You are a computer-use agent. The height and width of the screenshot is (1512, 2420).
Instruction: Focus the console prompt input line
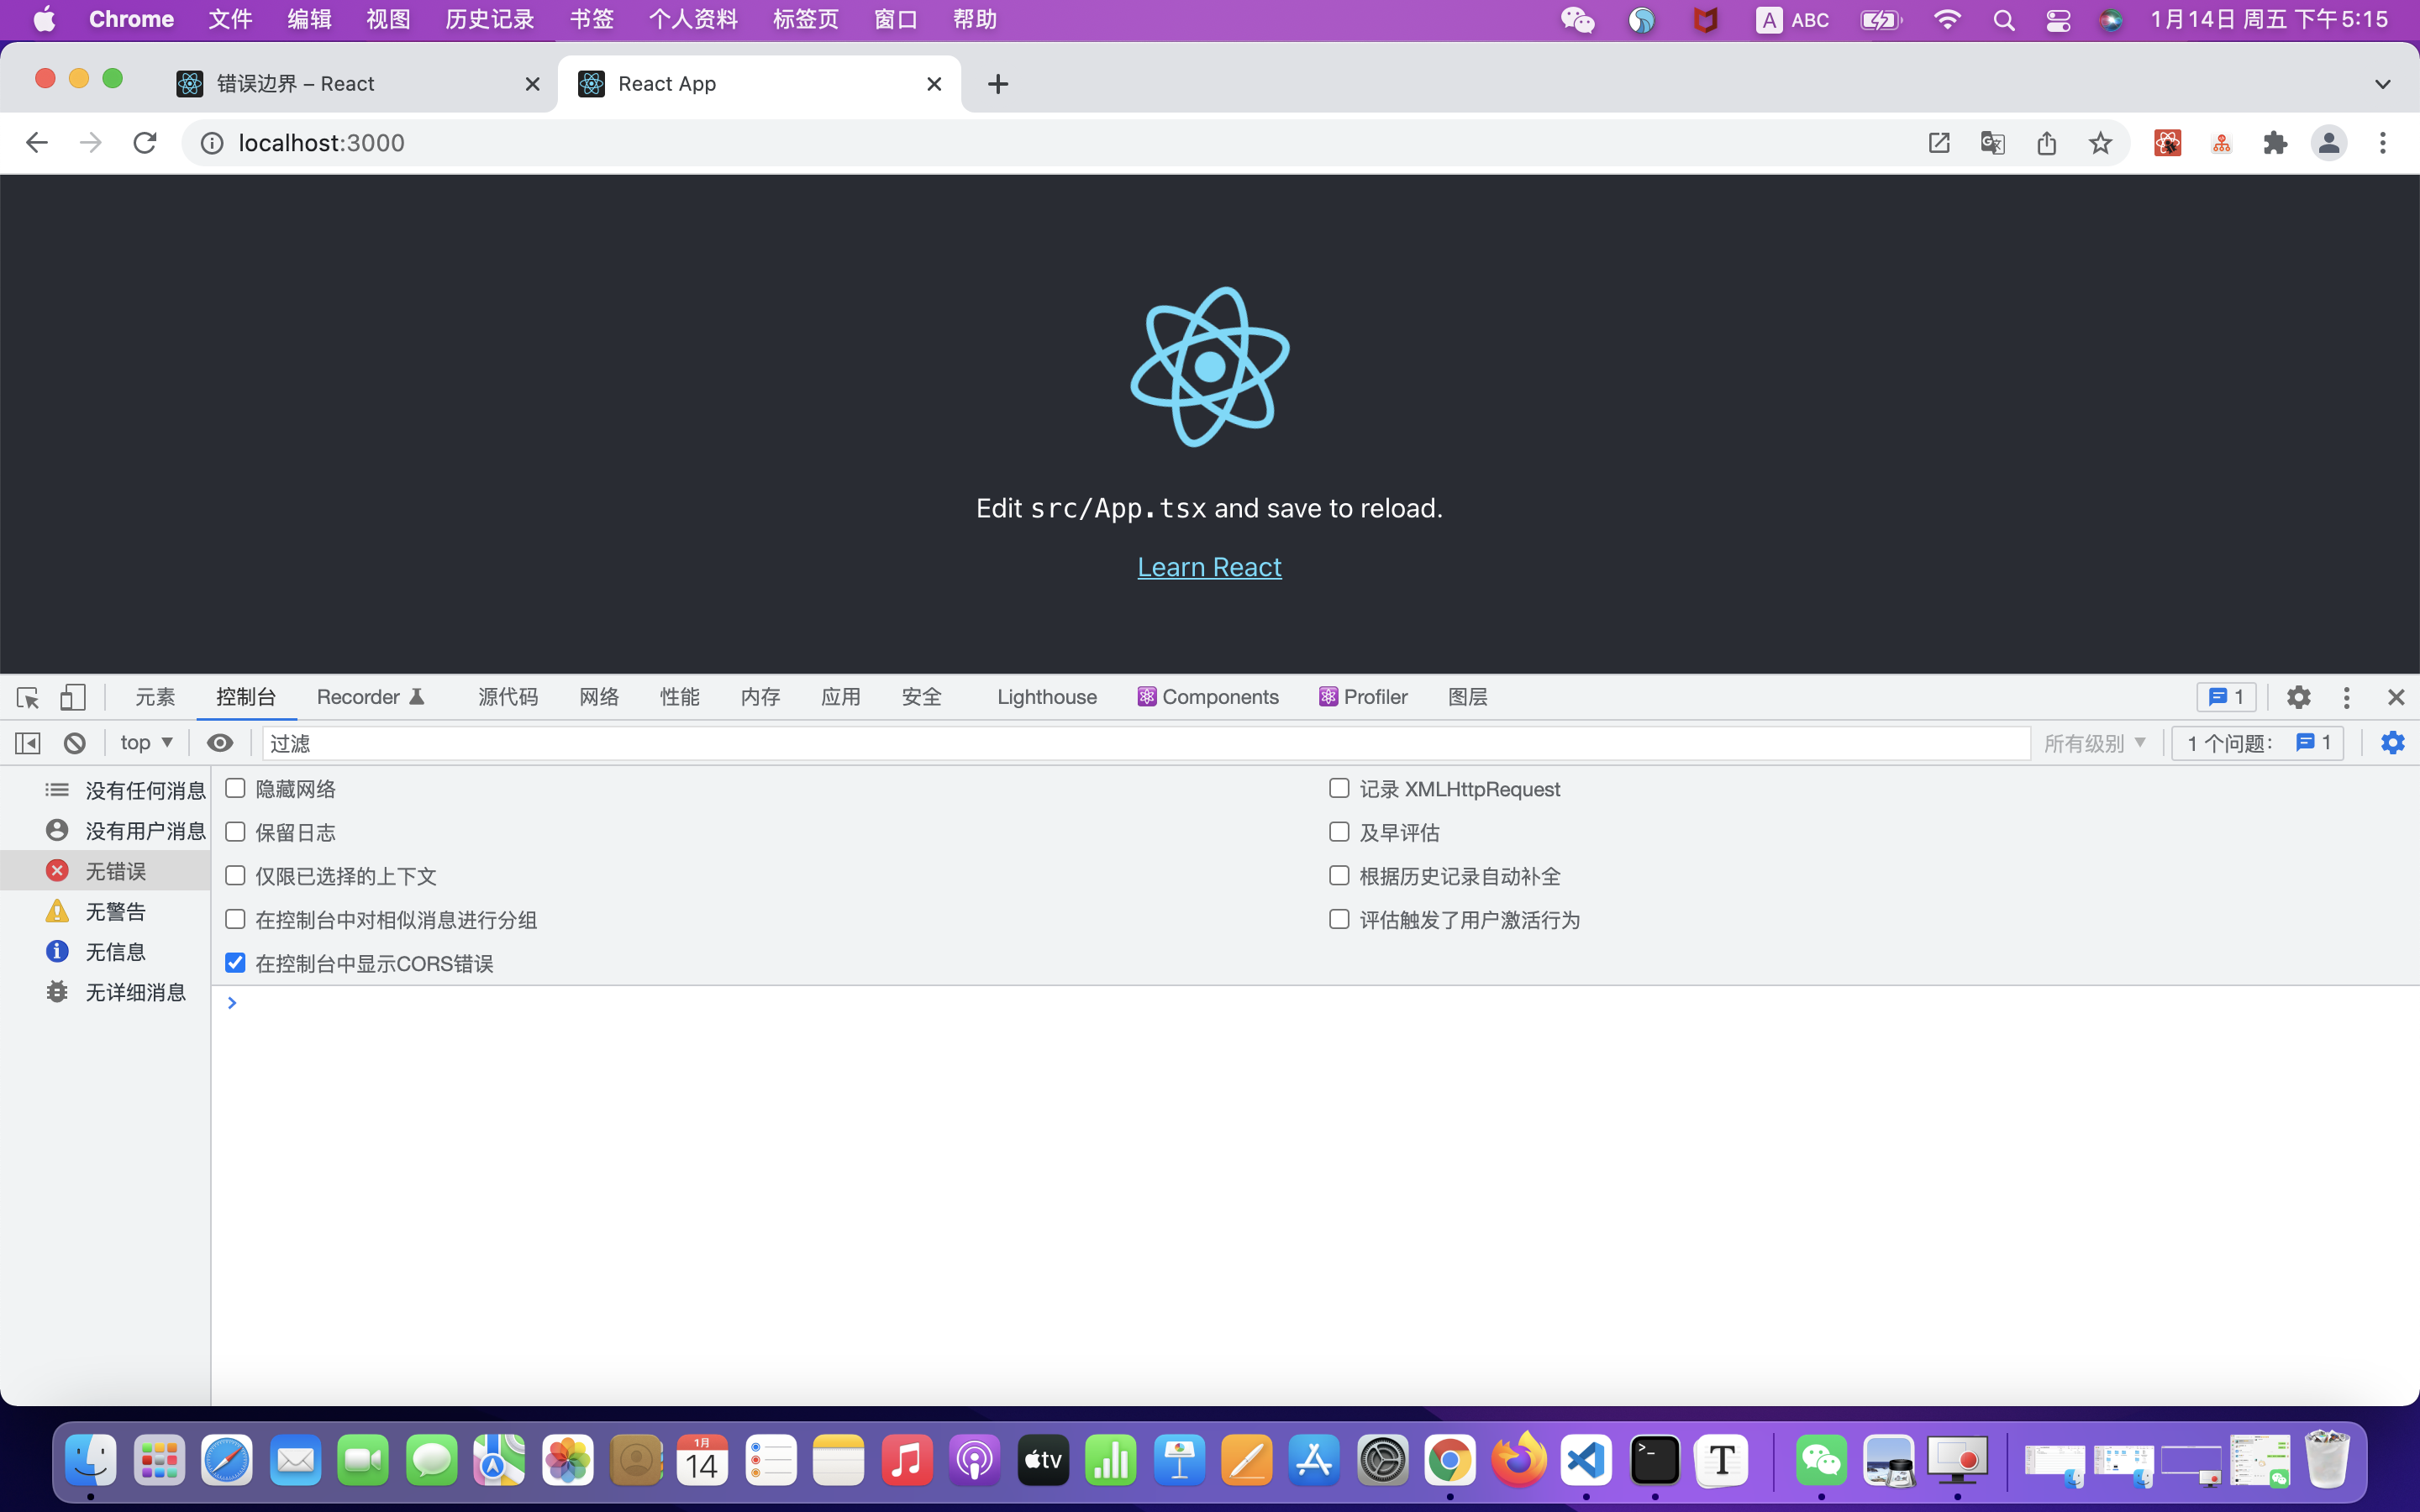1316,1003
